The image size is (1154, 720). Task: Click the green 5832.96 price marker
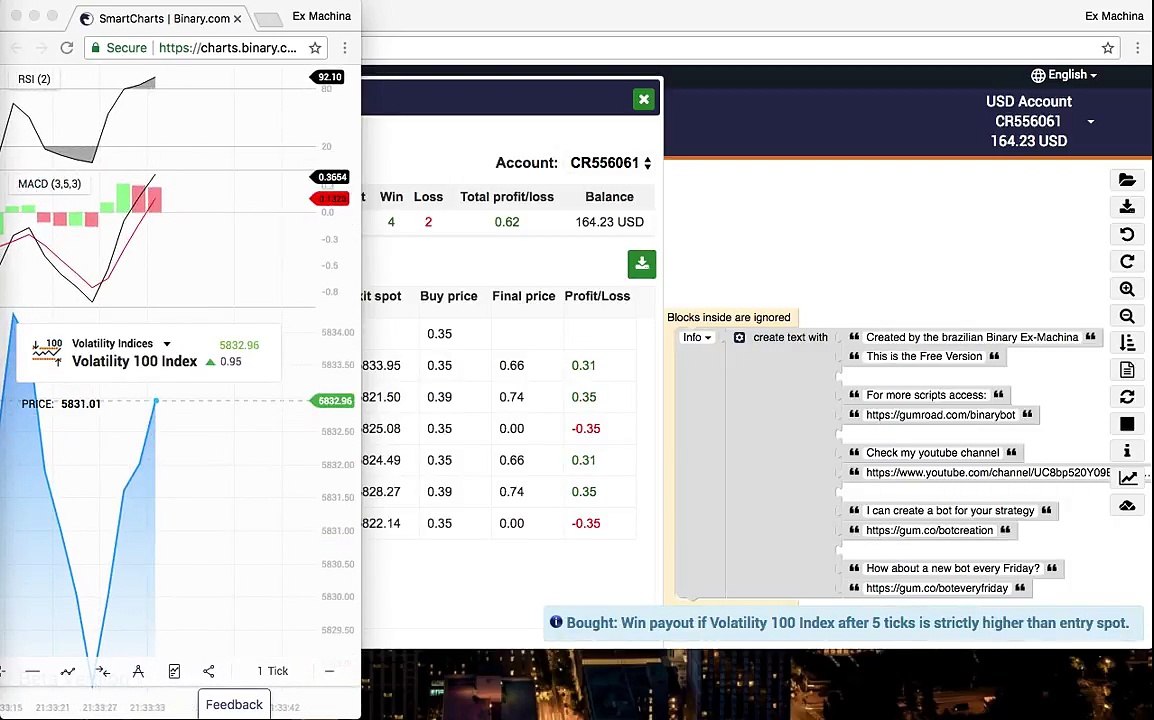click(x=333, y=400)
